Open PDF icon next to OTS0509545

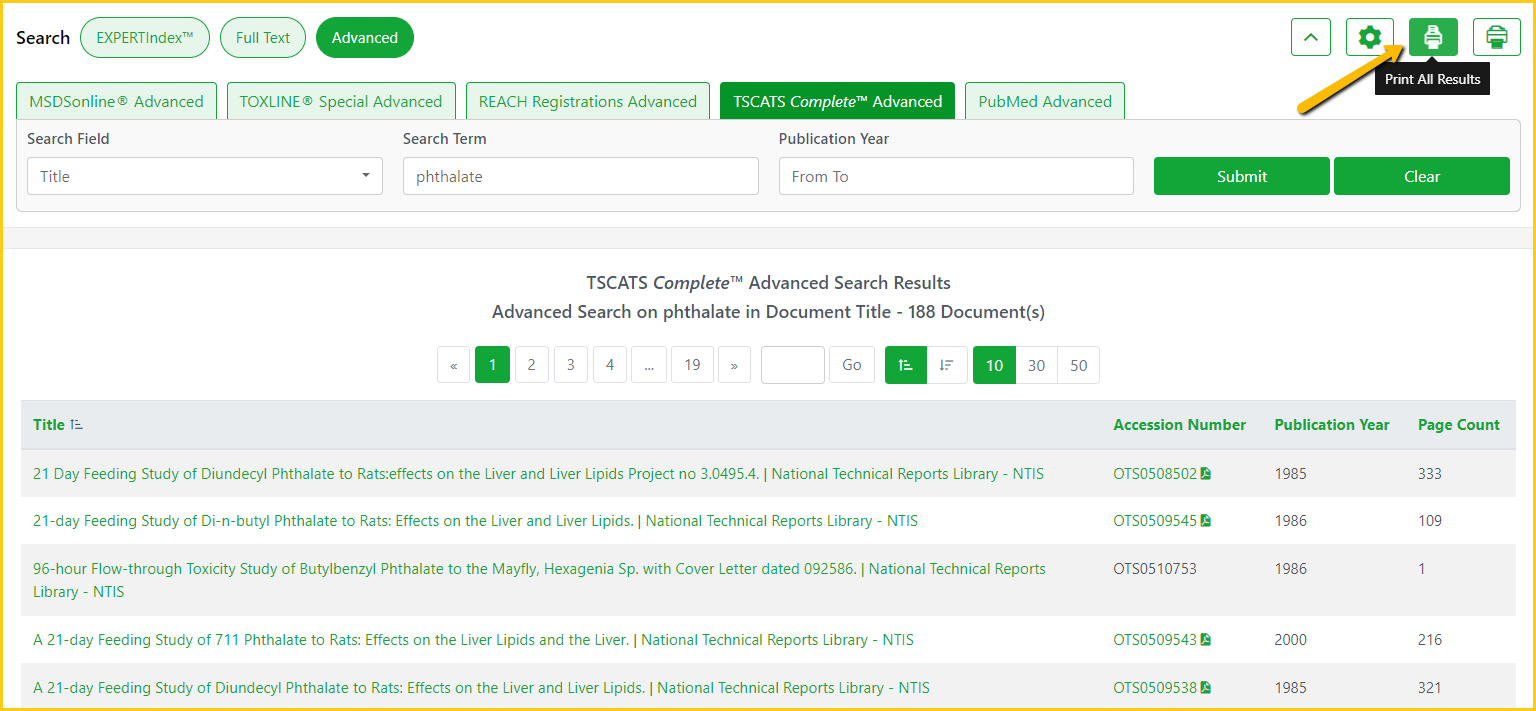[1206, 521]
